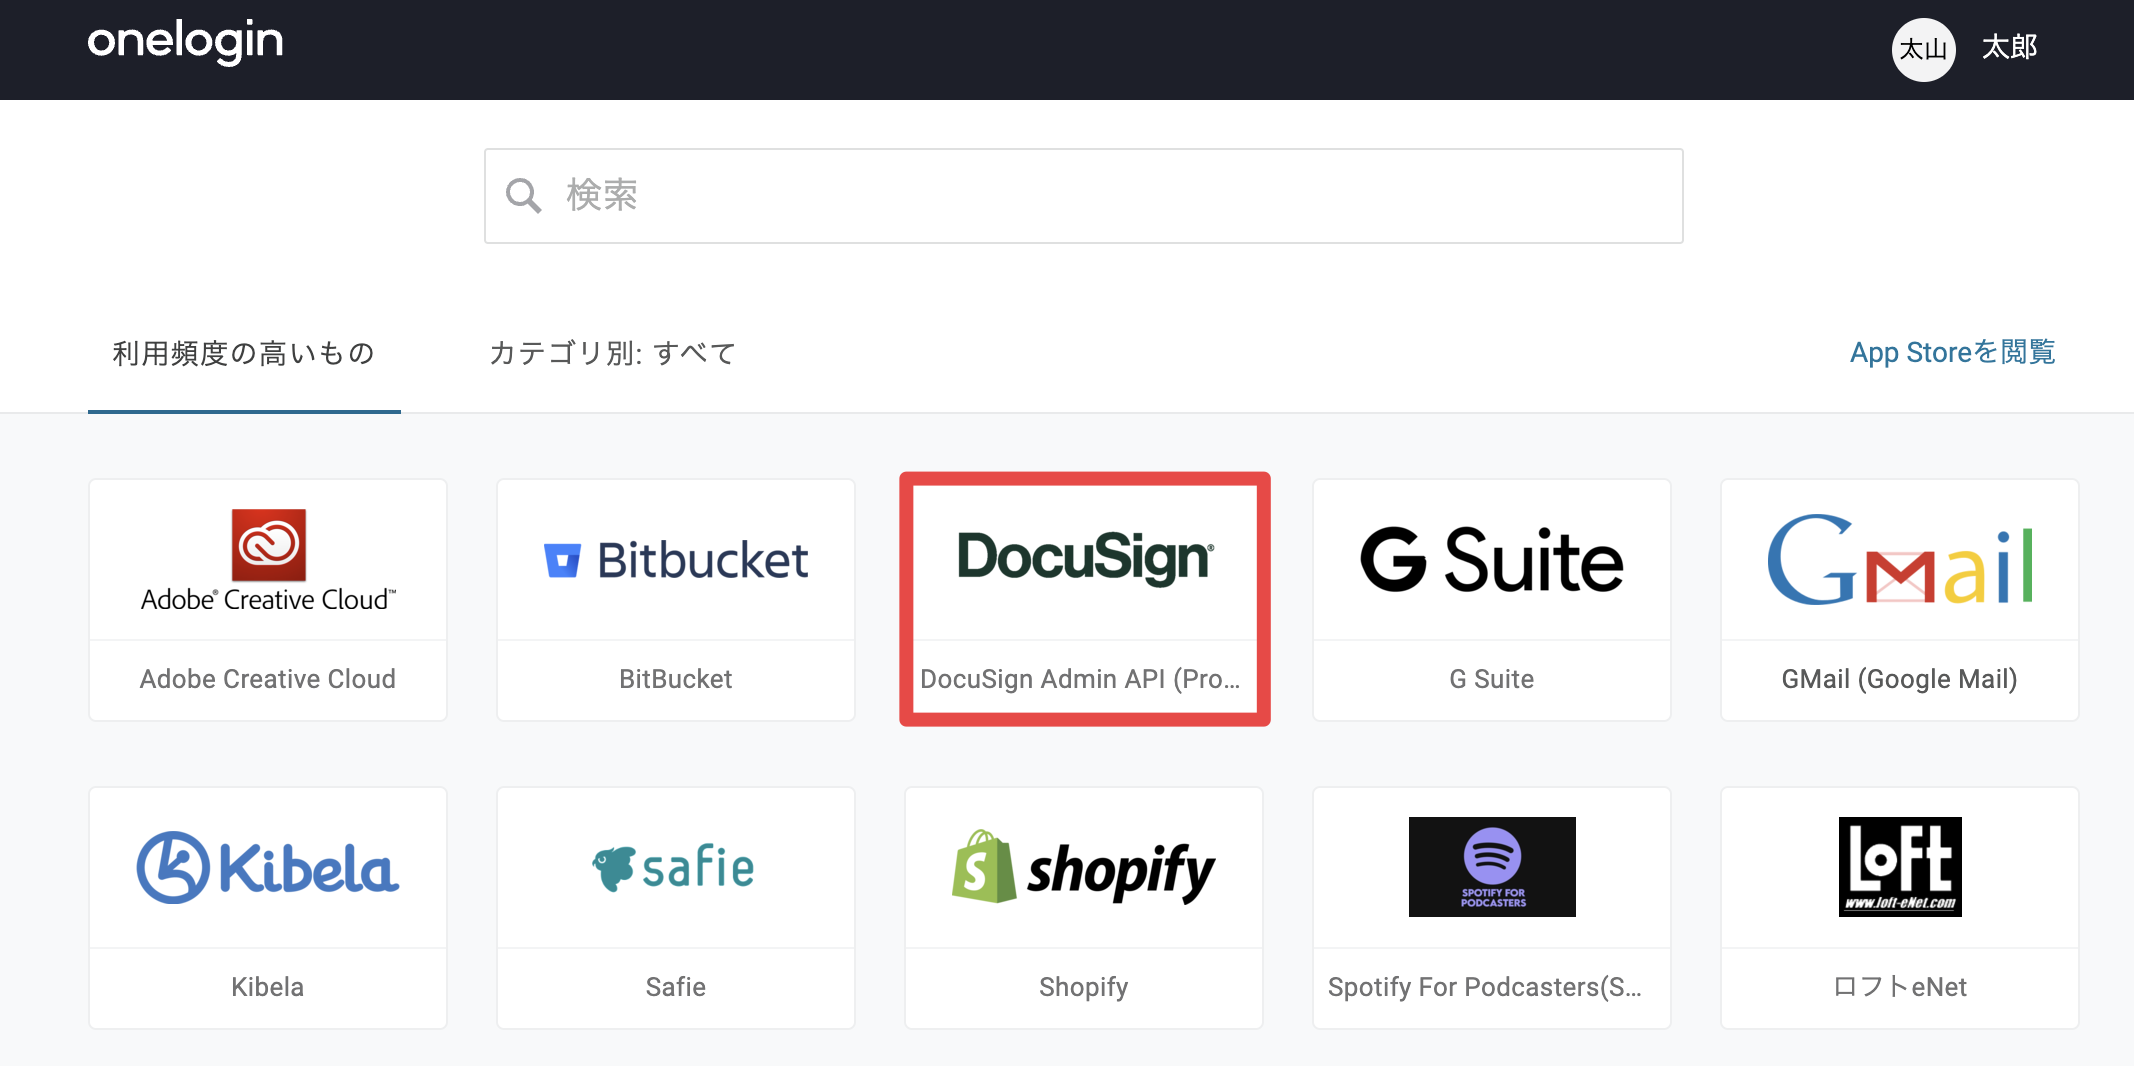Click the GMail (Google Mail) label
2134x1066 pixels.
[x=1899, y=679]
